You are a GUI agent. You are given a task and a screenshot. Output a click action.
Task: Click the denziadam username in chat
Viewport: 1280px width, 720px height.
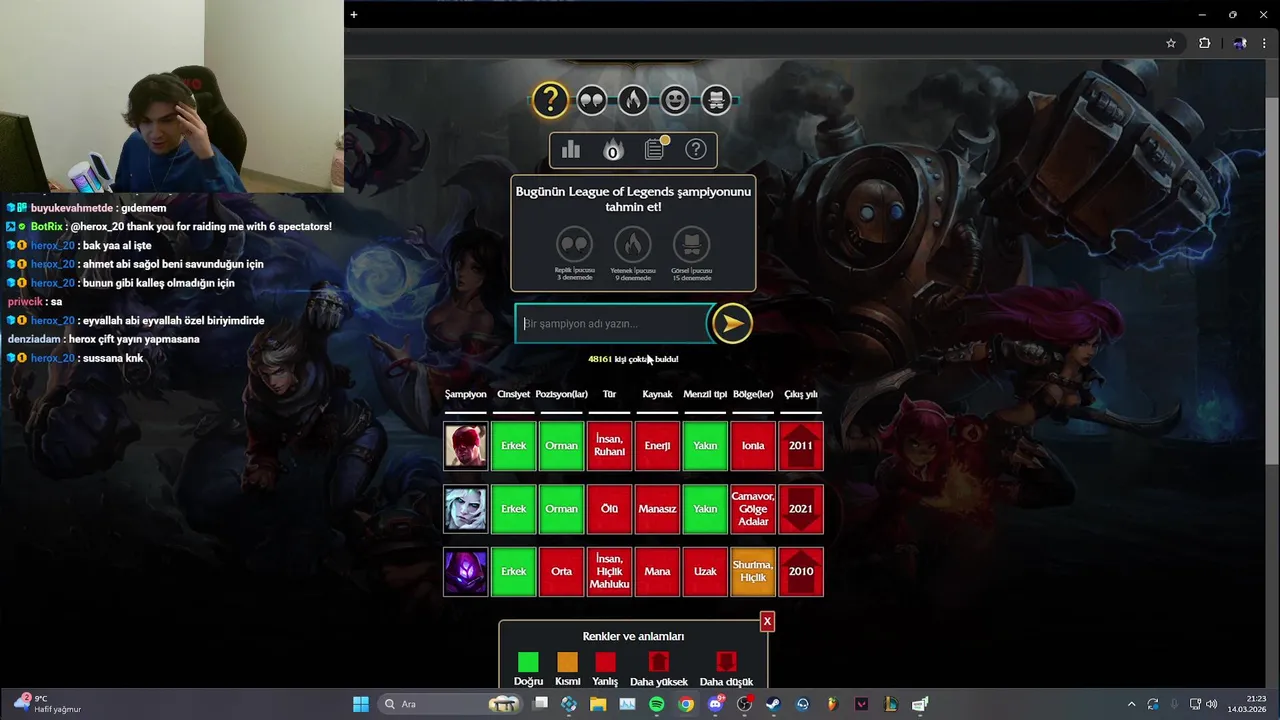[35, 339]
